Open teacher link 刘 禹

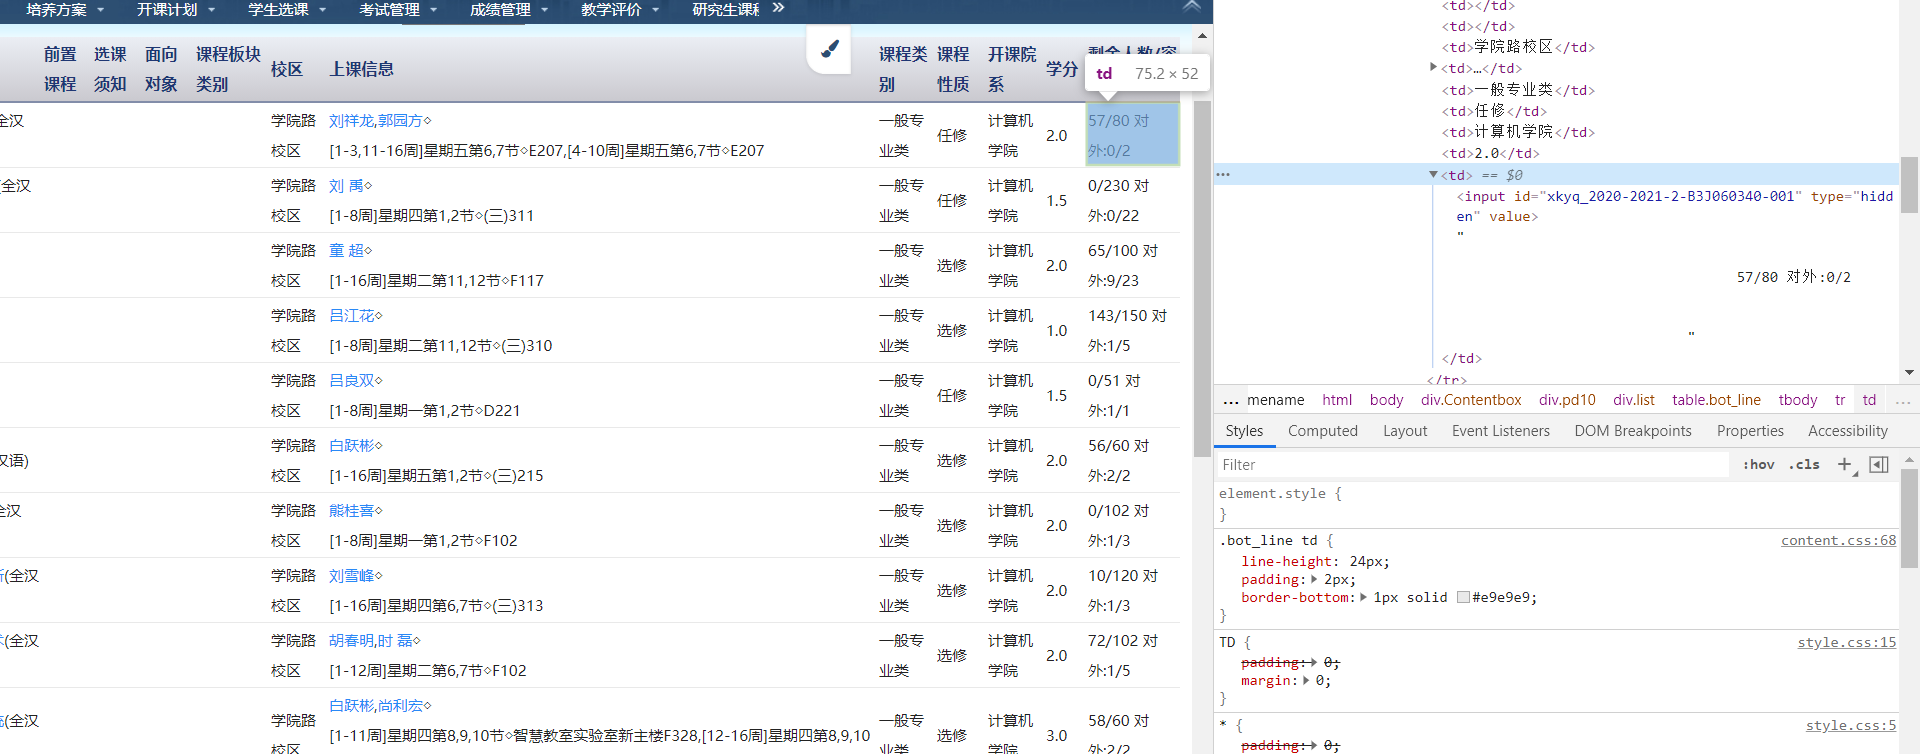(x=346, y=186)
